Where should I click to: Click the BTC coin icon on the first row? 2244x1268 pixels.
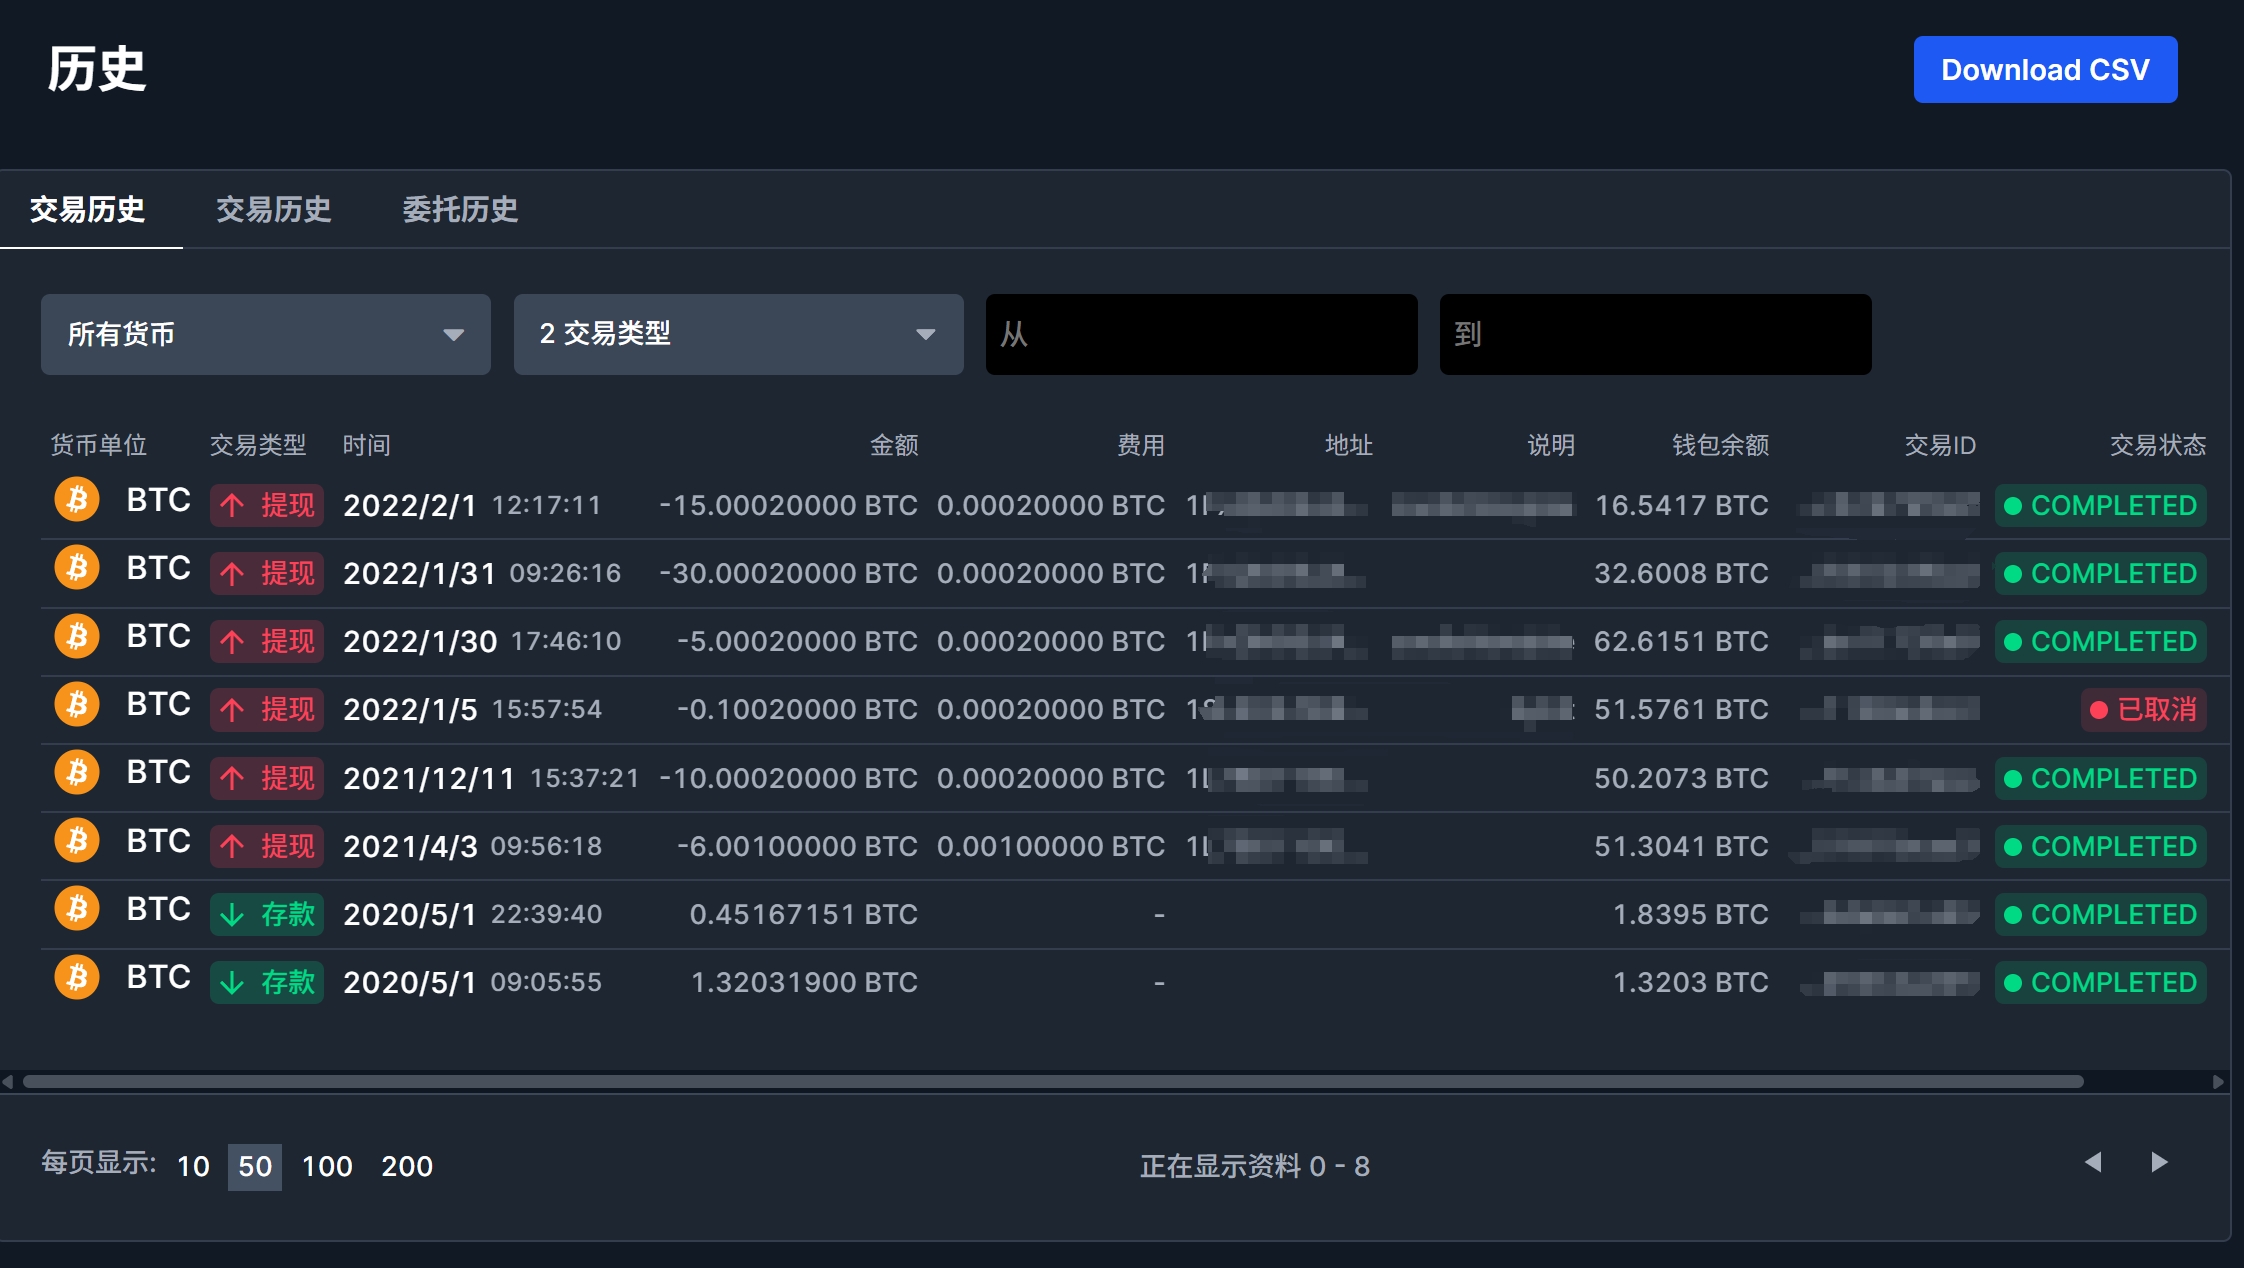pyautogui.click(x=76, y=500)
